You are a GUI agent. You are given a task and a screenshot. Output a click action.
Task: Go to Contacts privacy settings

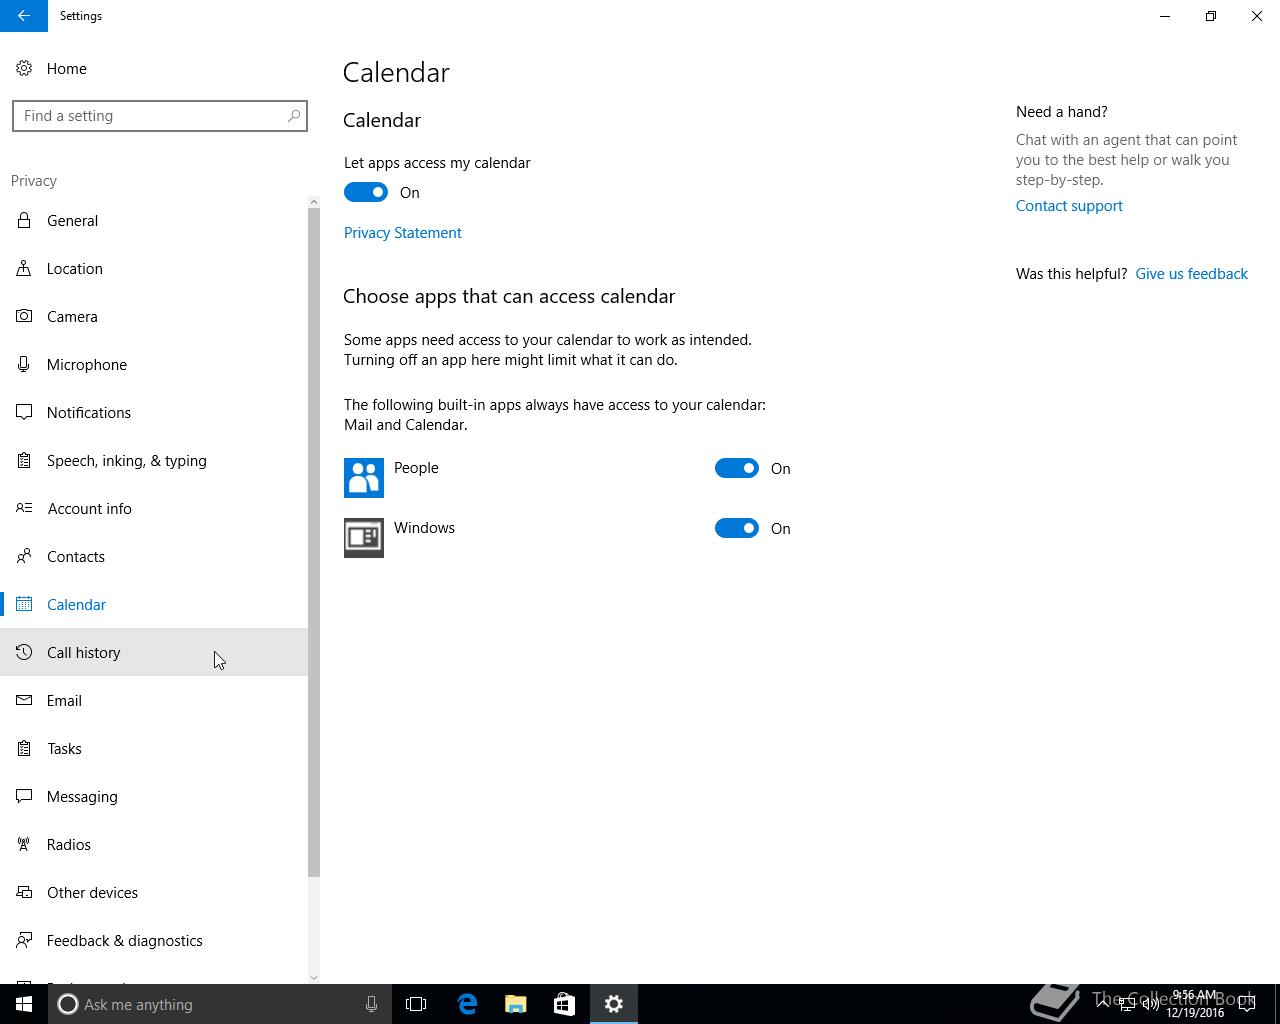point(154,556)
